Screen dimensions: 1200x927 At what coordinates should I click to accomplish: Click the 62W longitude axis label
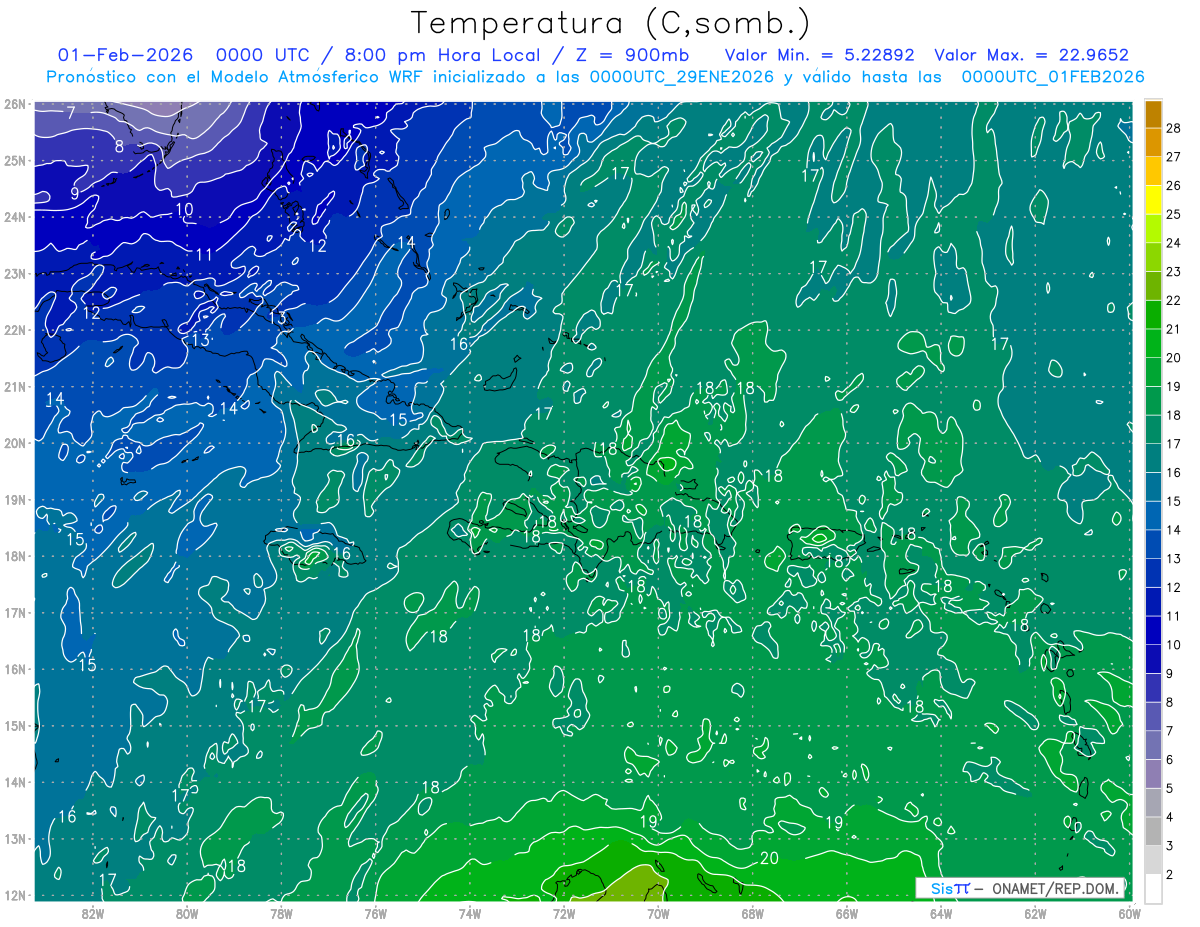point(1035,913)
